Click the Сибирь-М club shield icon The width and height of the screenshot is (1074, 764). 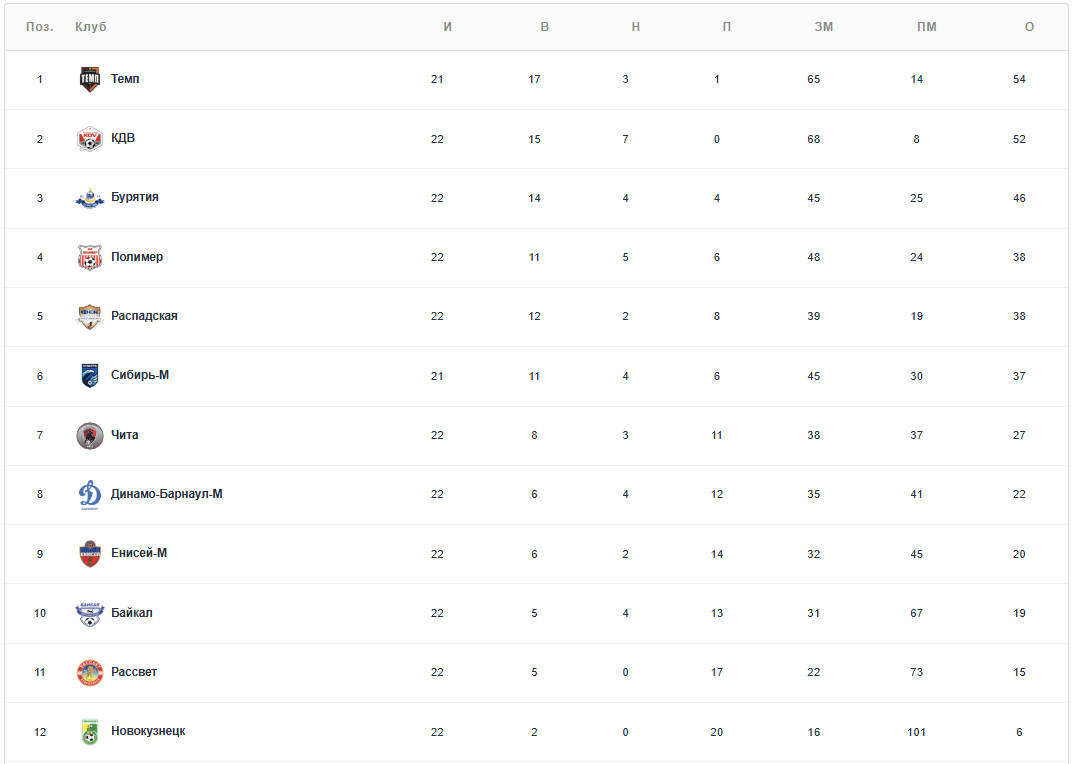90,376
